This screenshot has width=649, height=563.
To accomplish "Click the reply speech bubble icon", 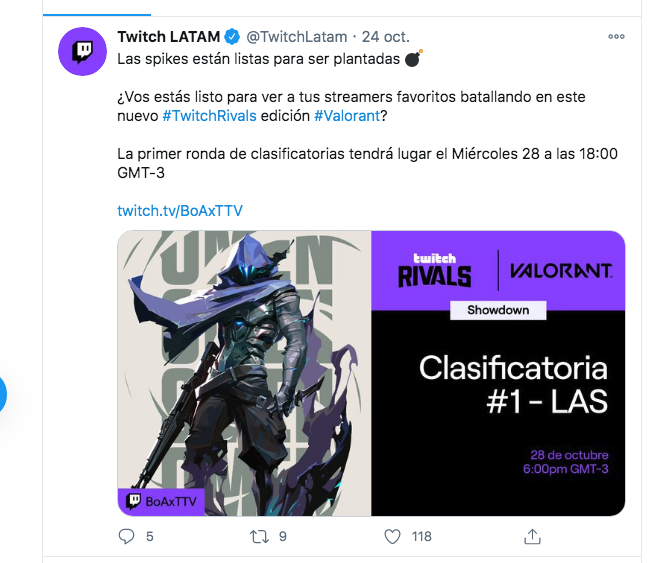I will tap(126, 537).
